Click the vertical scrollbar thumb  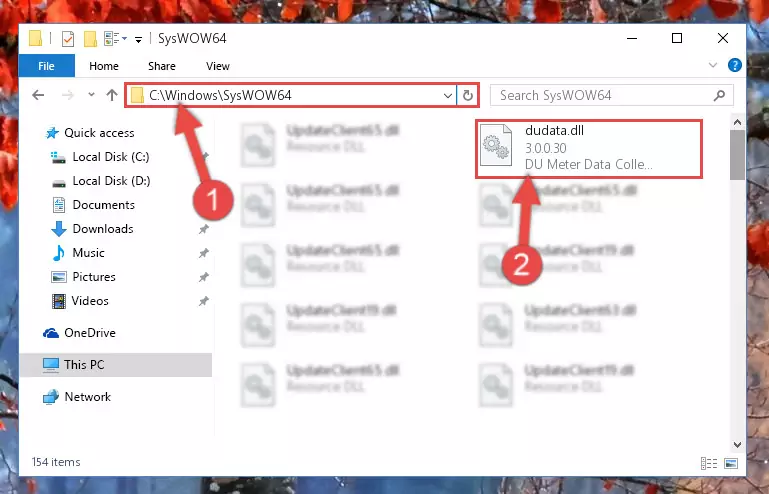tap(737, 155)
